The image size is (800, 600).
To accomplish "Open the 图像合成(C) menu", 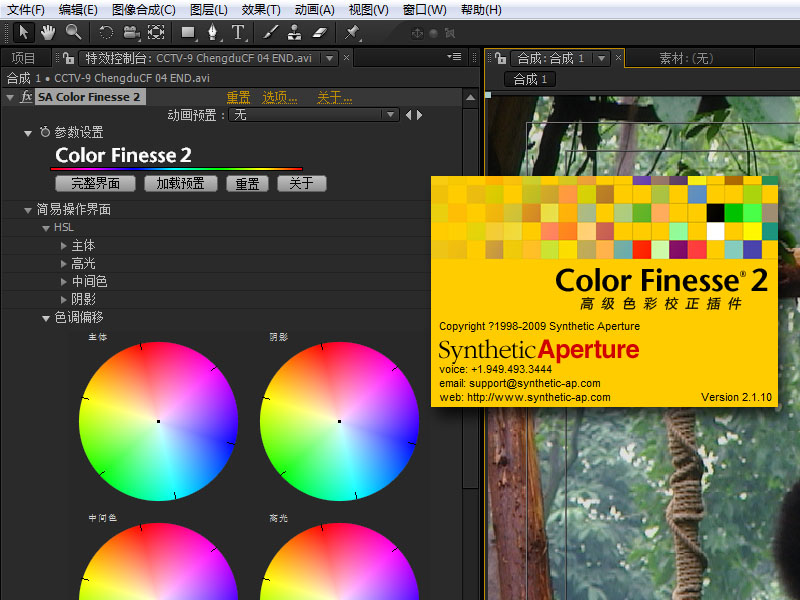I will tap(143, 10).
